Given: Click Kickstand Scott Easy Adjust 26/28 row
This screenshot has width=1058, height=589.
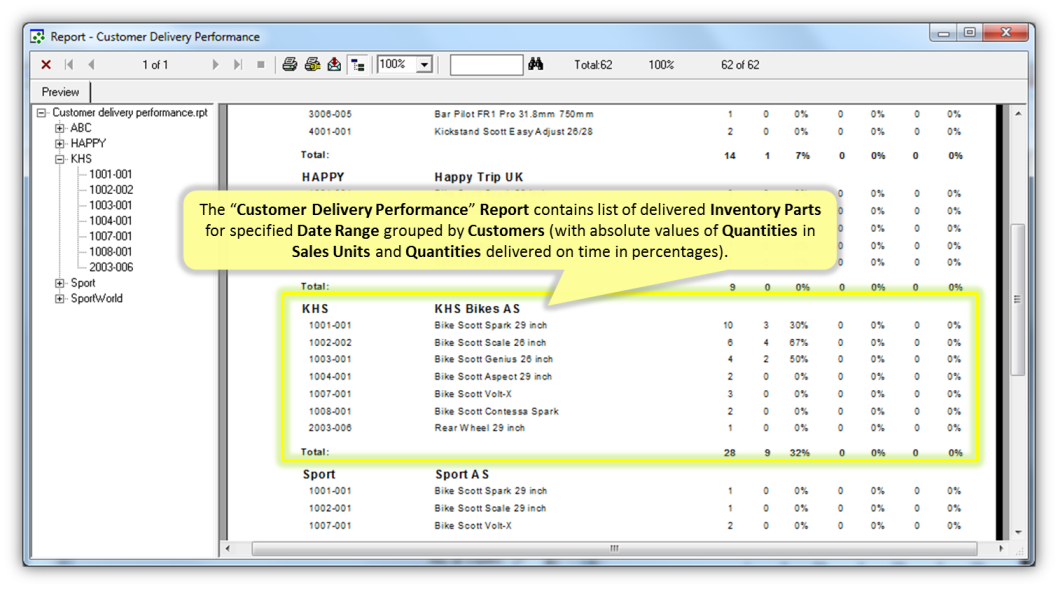Looking at the screenshot, I should pyautogui.click(x=513, y=132).
